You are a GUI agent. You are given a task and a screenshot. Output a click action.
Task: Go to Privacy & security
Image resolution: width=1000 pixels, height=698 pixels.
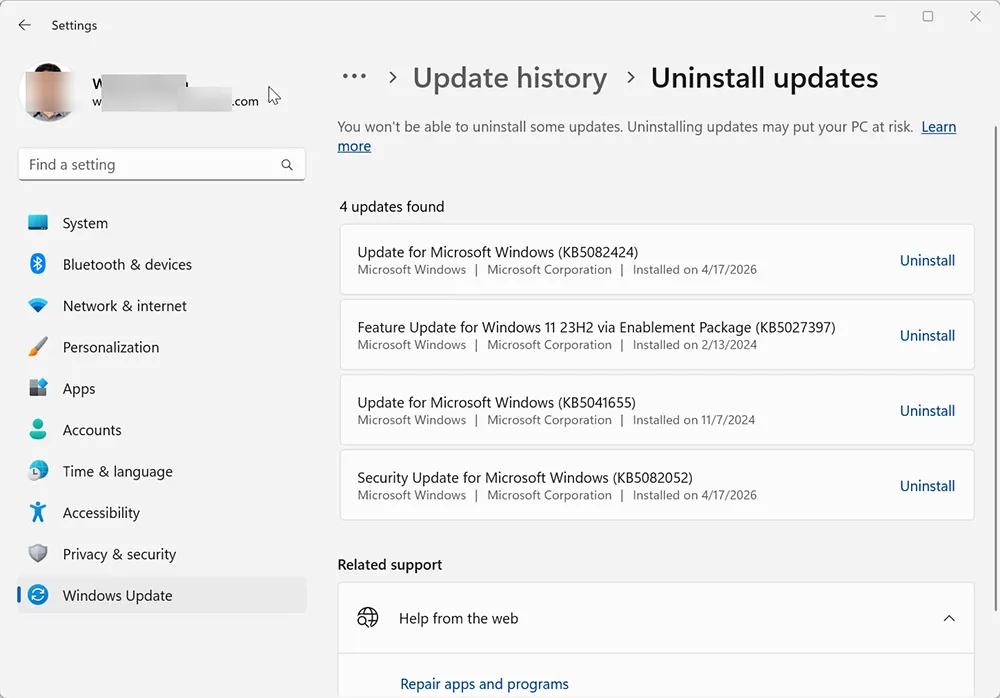click(161, 554)
